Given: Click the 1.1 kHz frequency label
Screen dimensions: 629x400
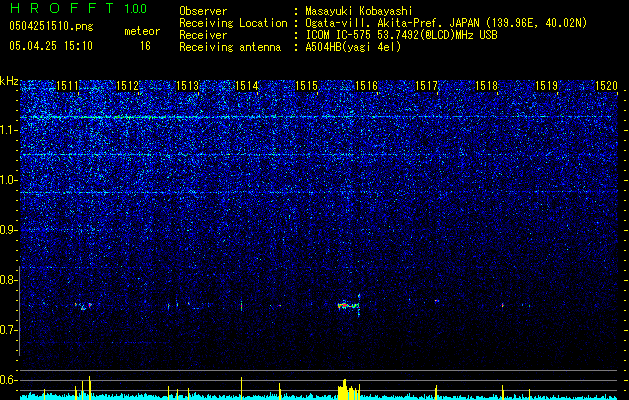Looking at the screenshot, I should [9, 130].
